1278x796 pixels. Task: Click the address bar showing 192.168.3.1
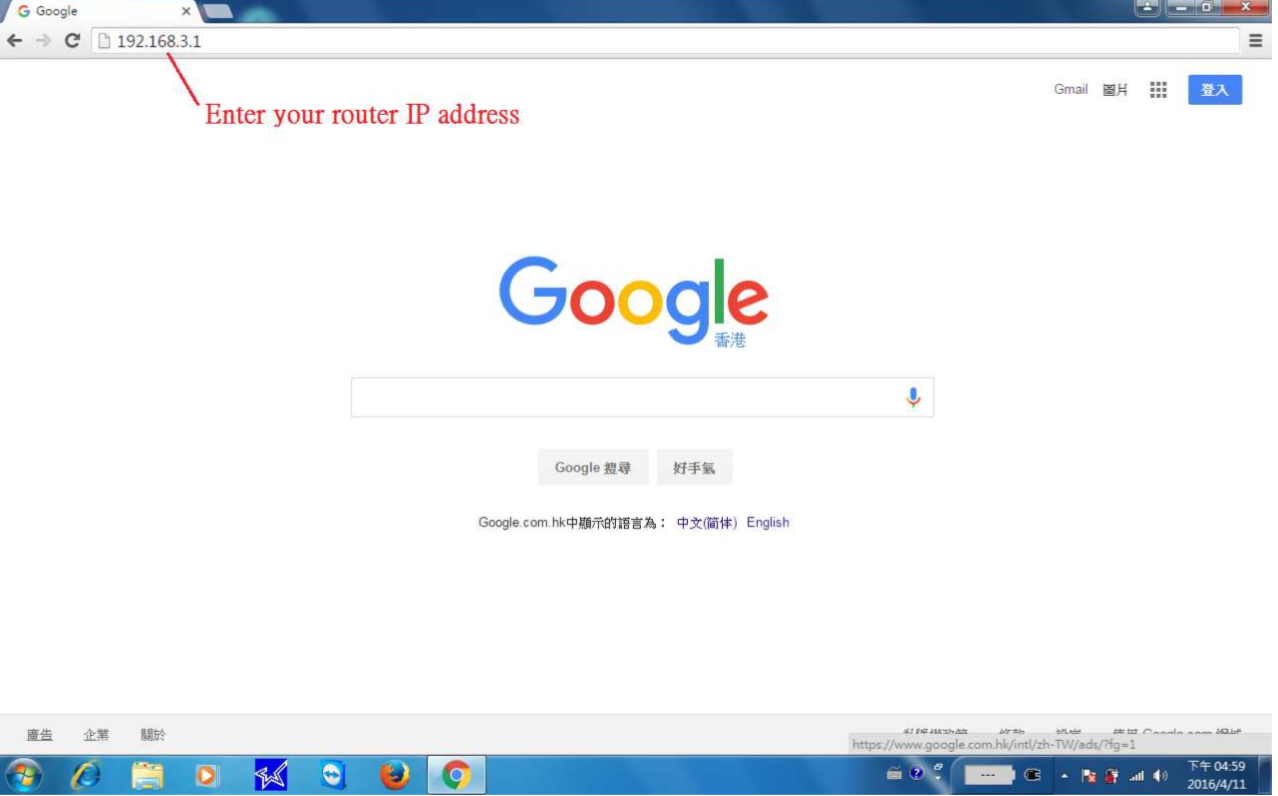pyautogui.click(x=666, y=41)
